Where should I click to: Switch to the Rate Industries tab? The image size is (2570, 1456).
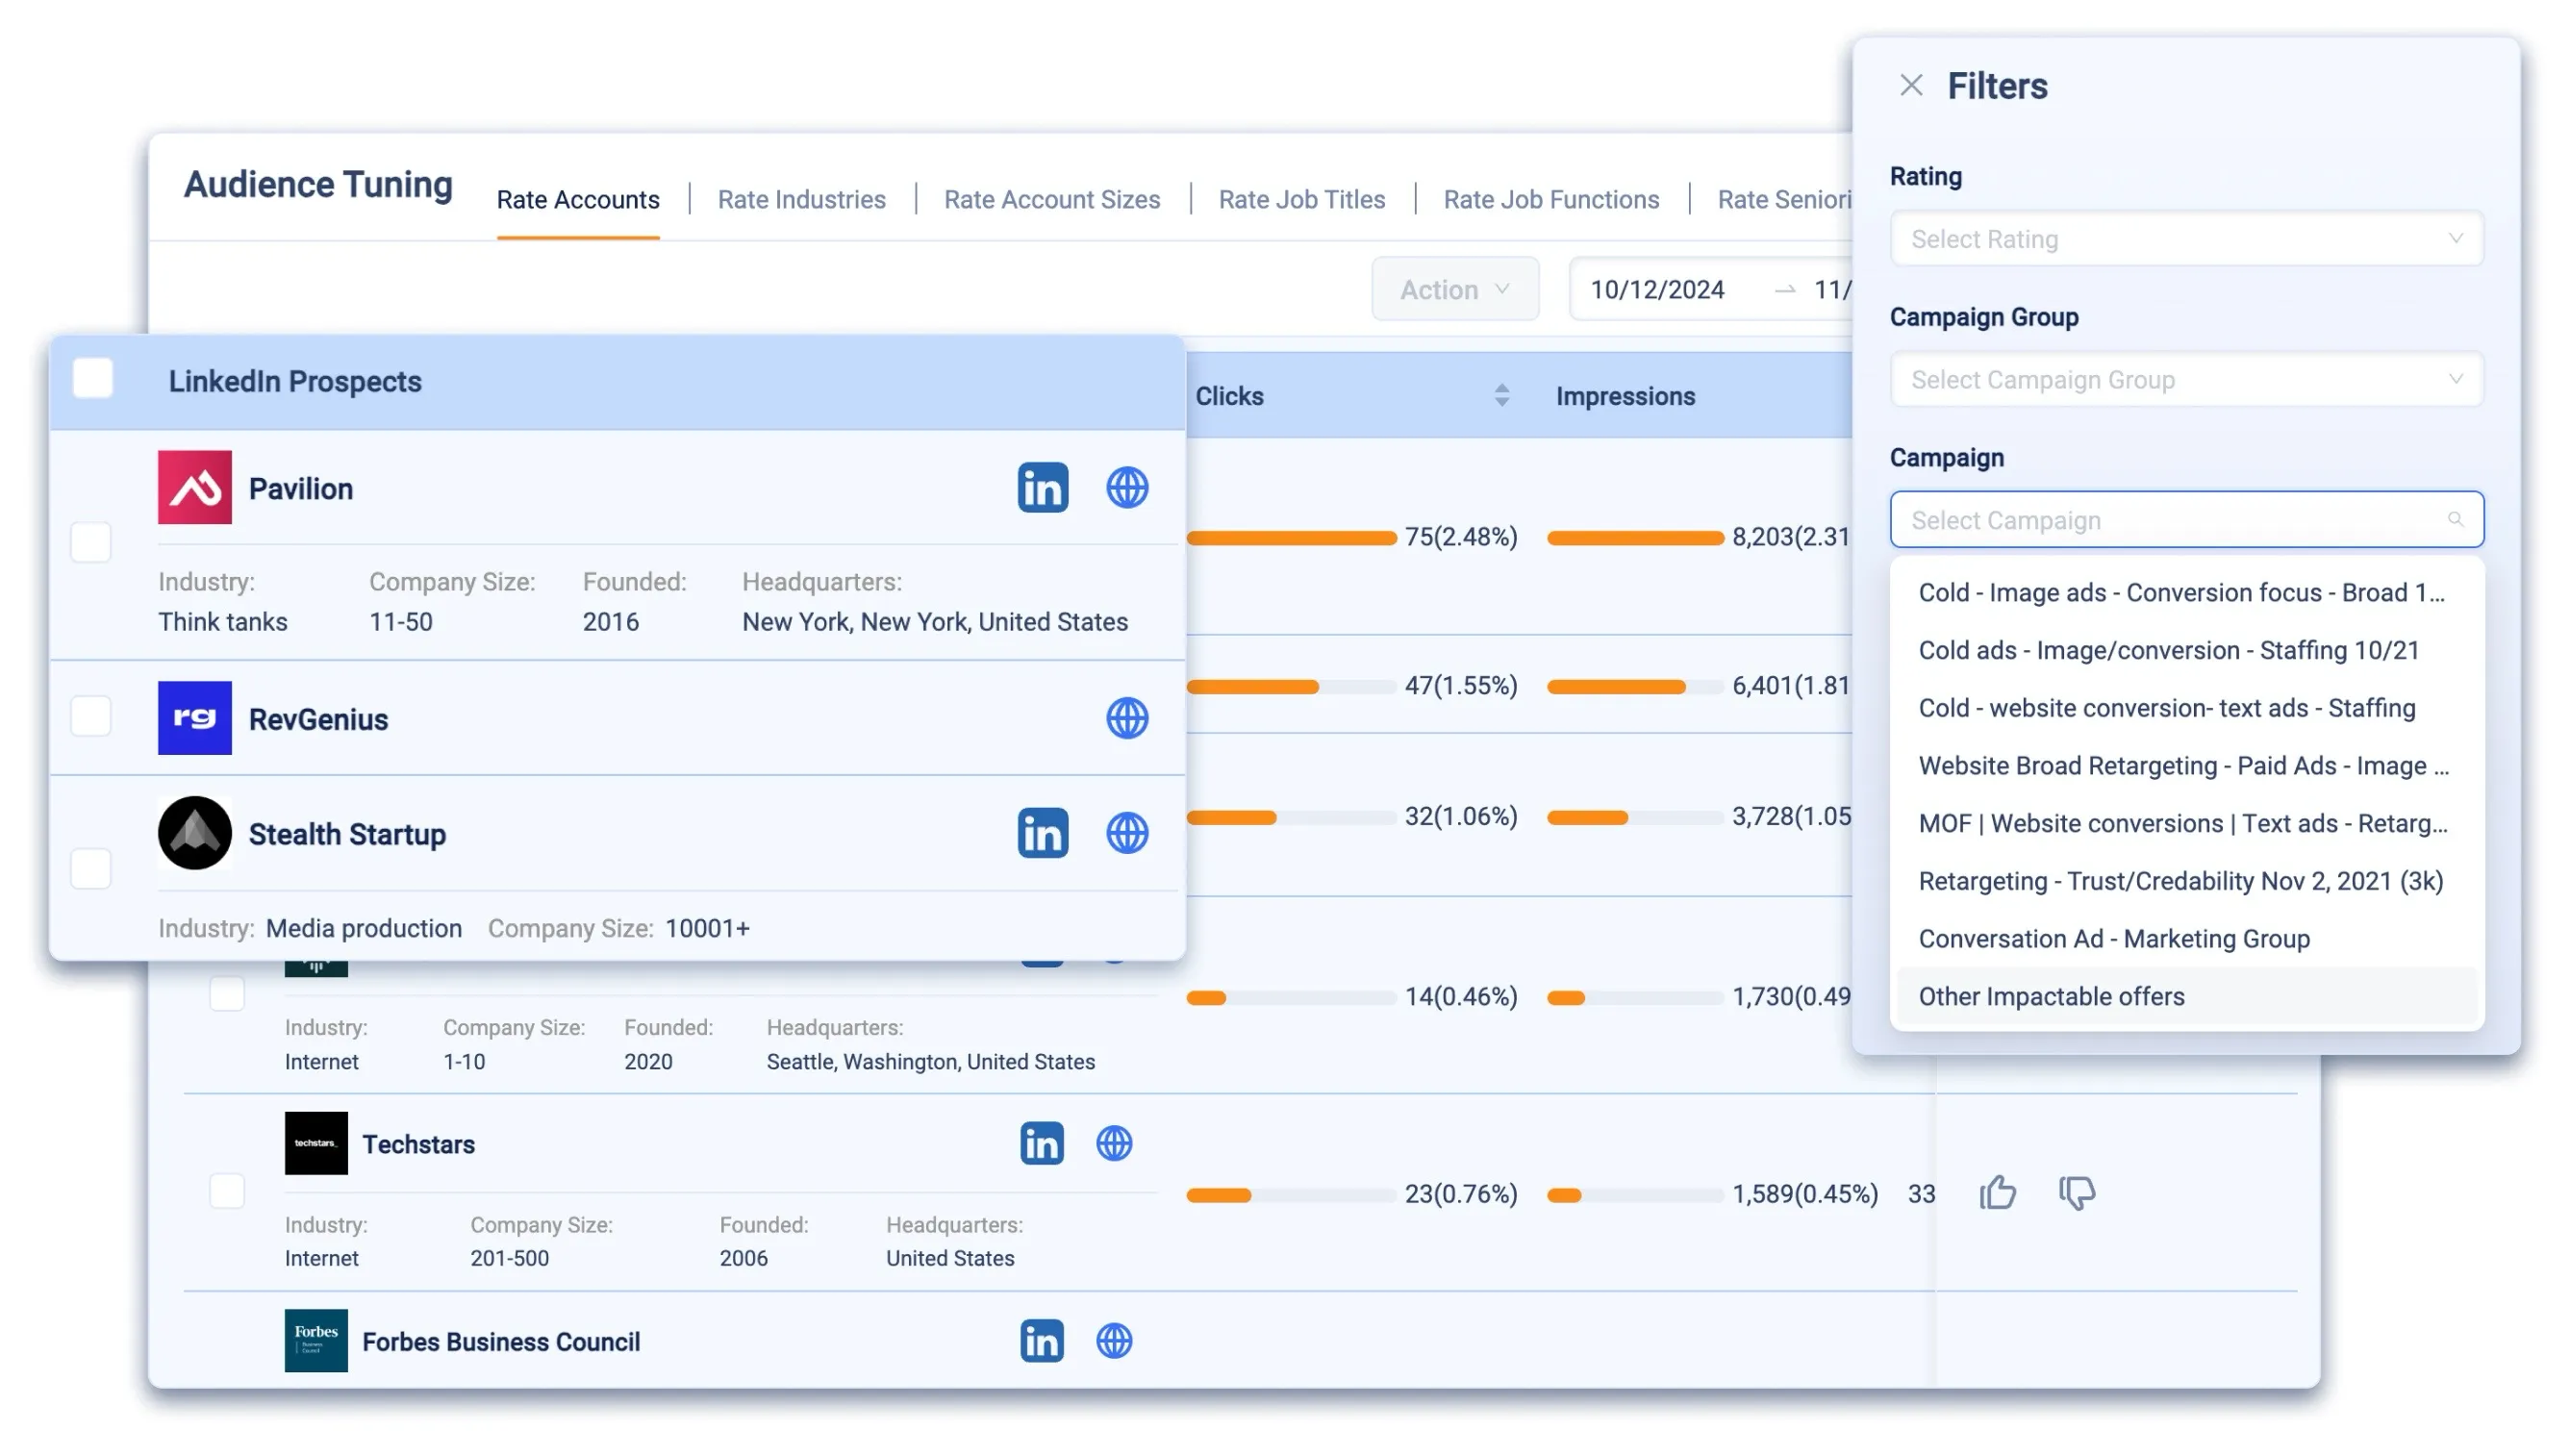click(x=801, y=199)
